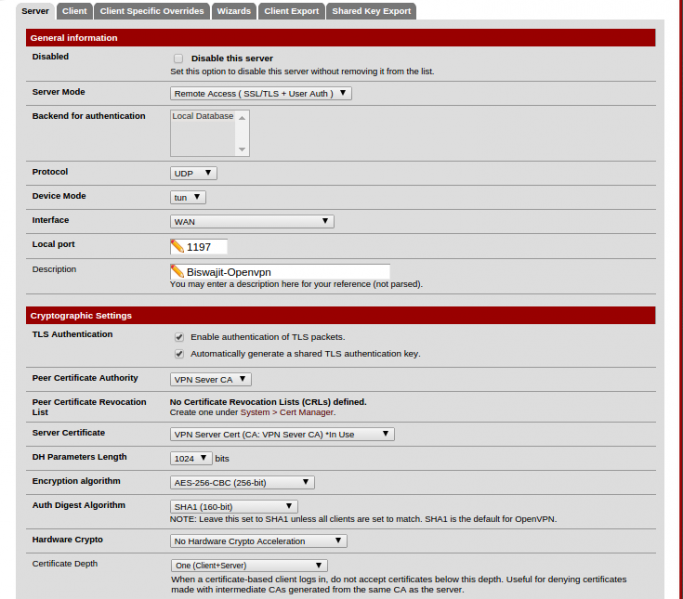This screenshot has width=683, height=599.
Task: Open the Hardware Crypto dropdown
Action: pos(258,541)
